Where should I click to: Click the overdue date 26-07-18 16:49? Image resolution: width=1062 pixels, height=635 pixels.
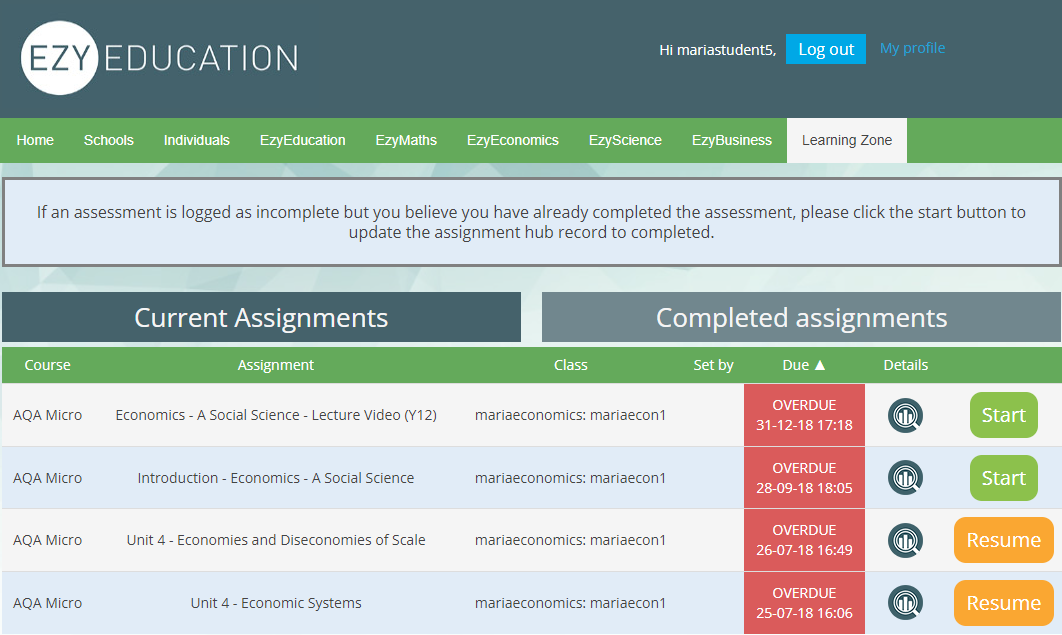(804, 550)
